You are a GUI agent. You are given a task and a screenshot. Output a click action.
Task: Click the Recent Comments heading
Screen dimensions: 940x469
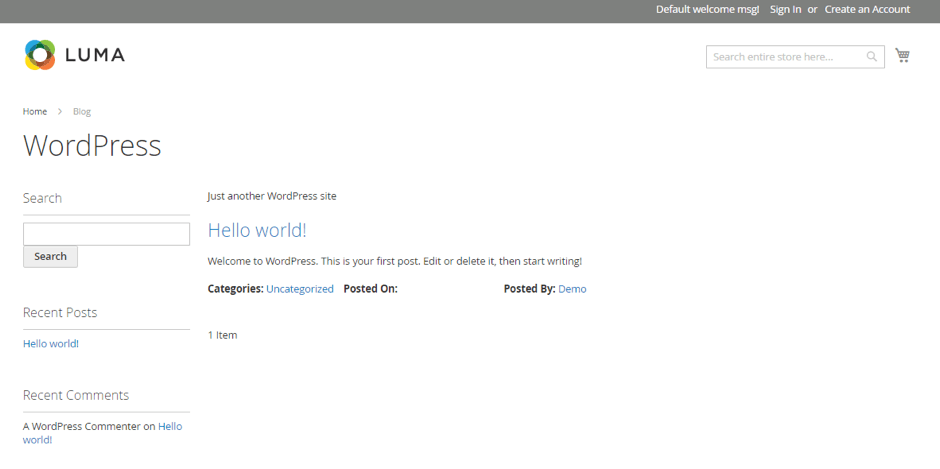tap(76, 395)
